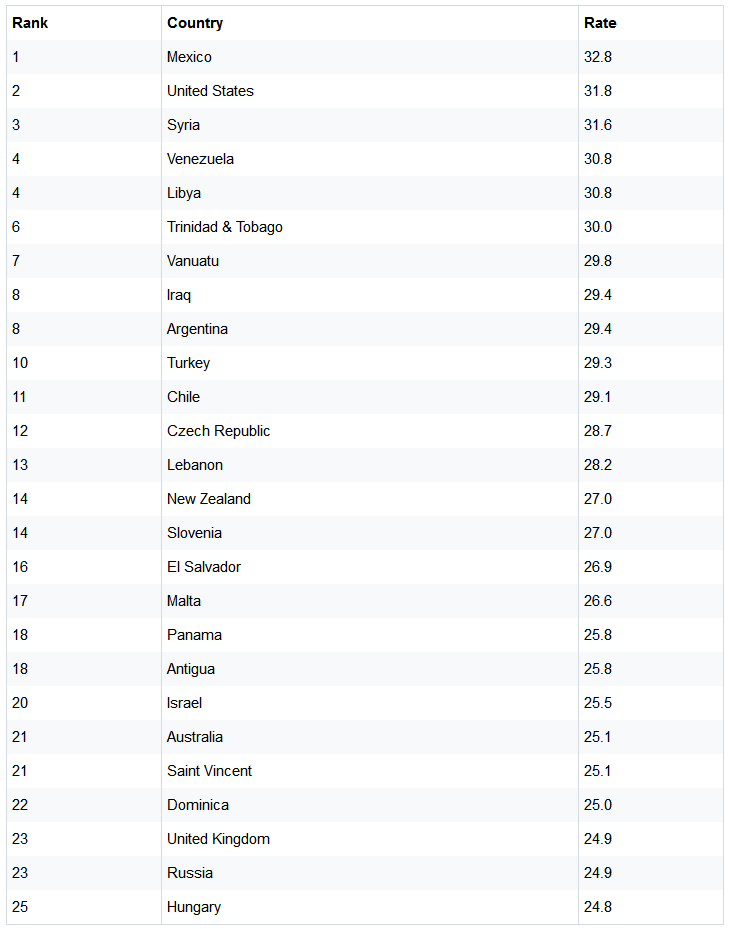Click the Country column header
Screen dimensions: 732x929
pos(195,23)
